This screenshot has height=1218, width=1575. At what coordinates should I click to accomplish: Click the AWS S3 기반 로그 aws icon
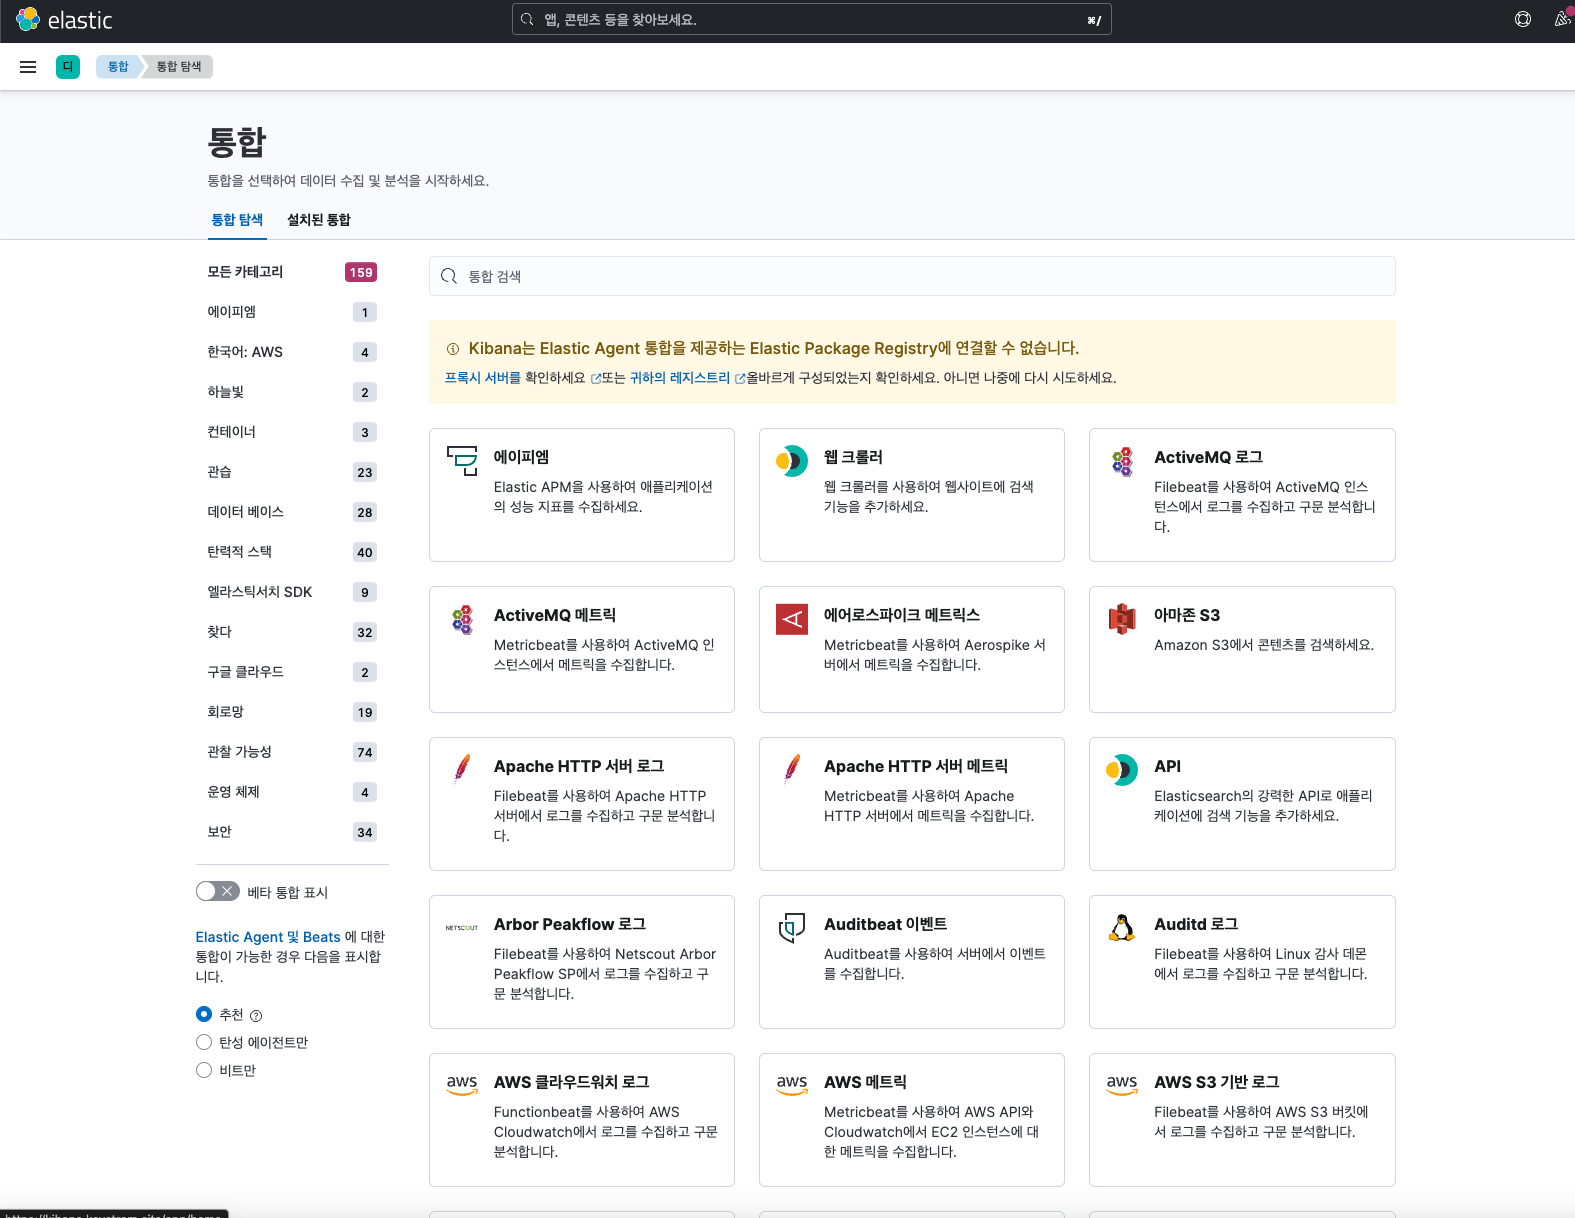[1122, 1086]
